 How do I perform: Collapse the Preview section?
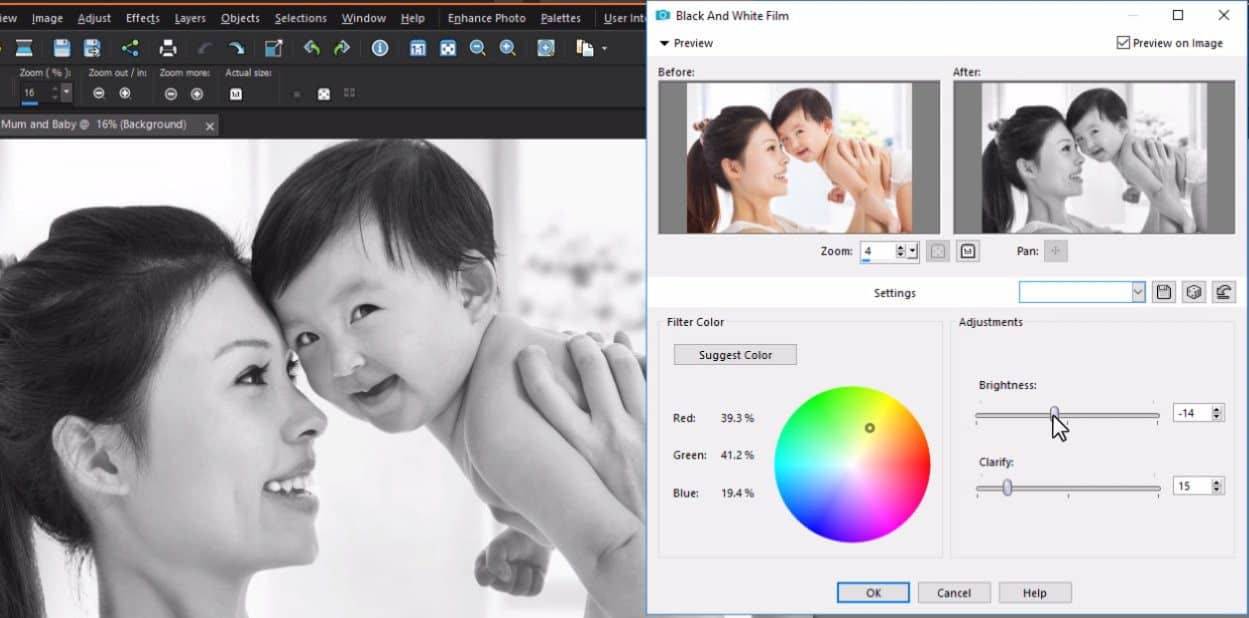[x=664, y=43]
